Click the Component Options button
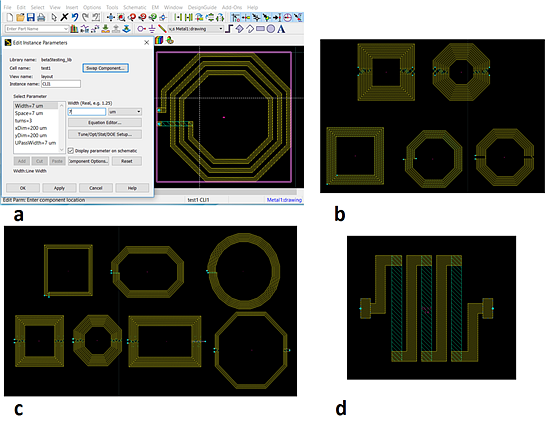This screenshot has width=550, height=422. (88, 161)
